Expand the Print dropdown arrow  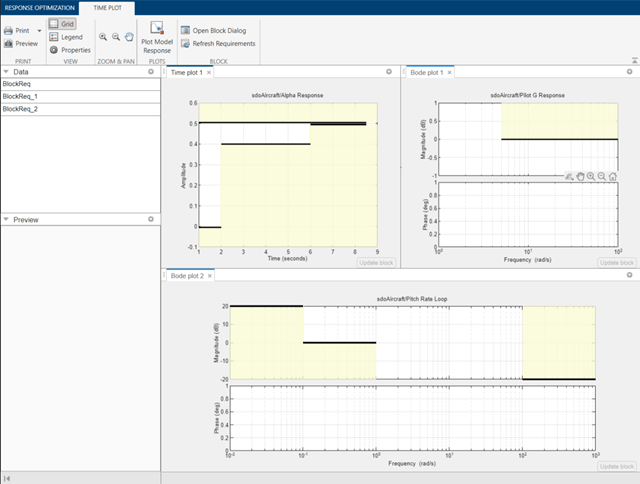[38, 31]
